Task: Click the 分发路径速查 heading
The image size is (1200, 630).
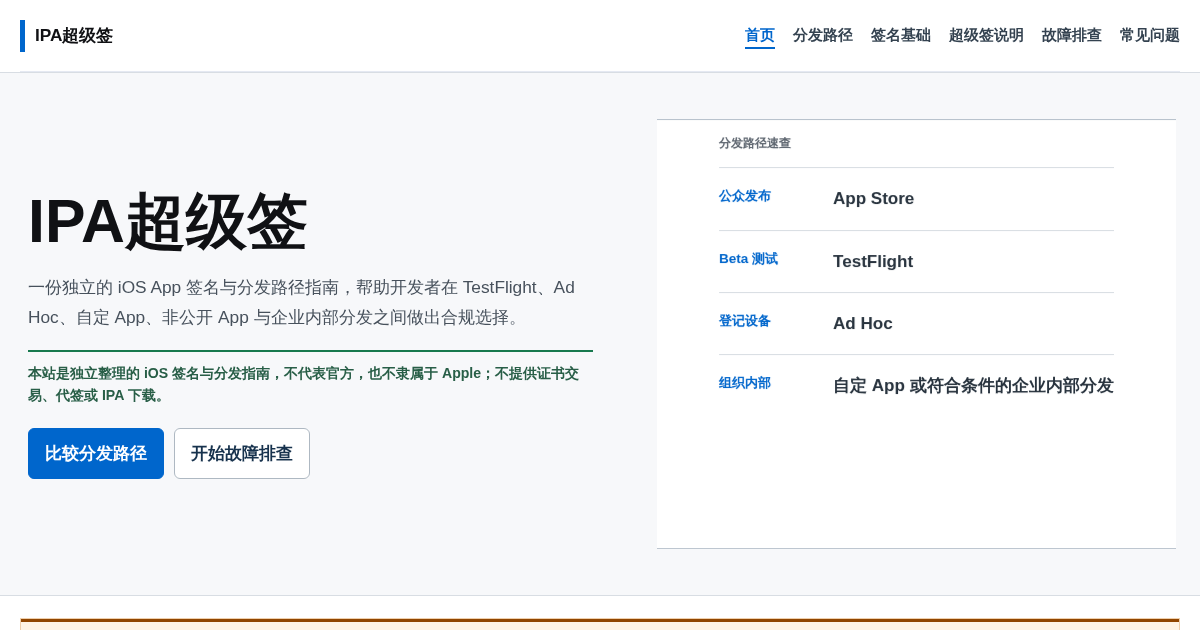Action: 755,143
